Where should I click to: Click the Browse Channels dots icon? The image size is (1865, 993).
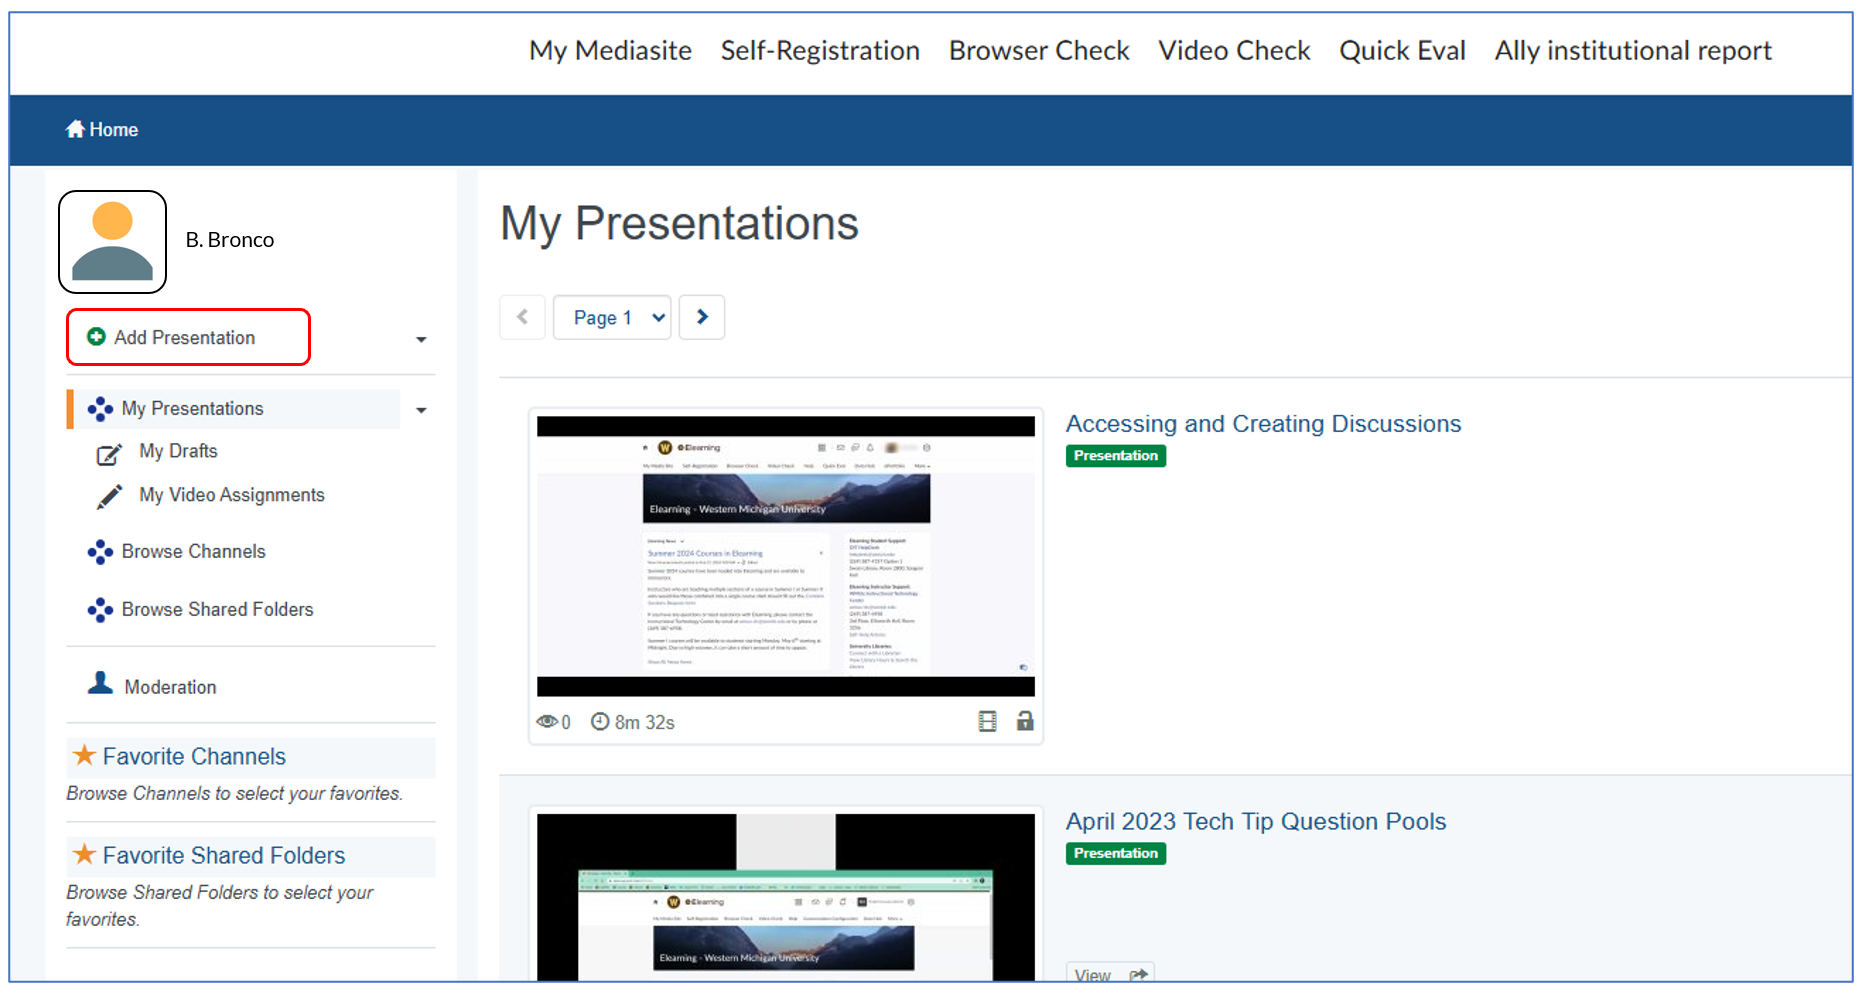pyautogui.click(x=100, y=552)
